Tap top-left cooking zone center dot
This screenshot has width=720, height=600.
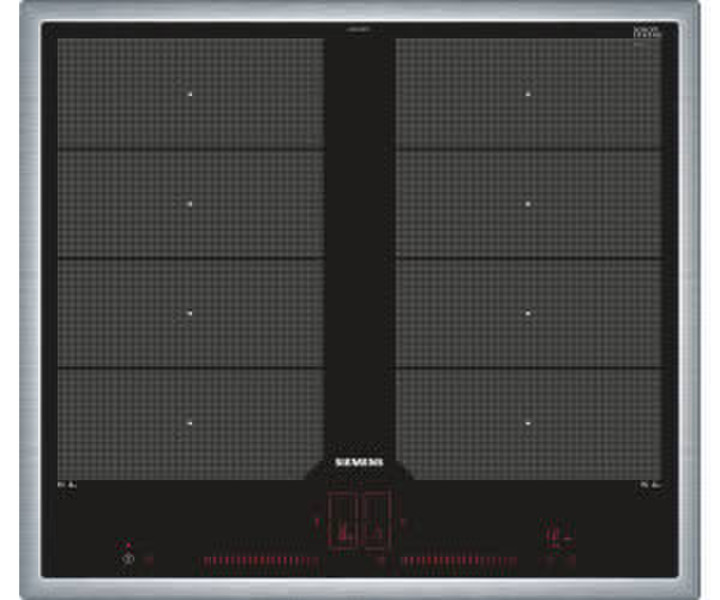(x=189, y=94)
